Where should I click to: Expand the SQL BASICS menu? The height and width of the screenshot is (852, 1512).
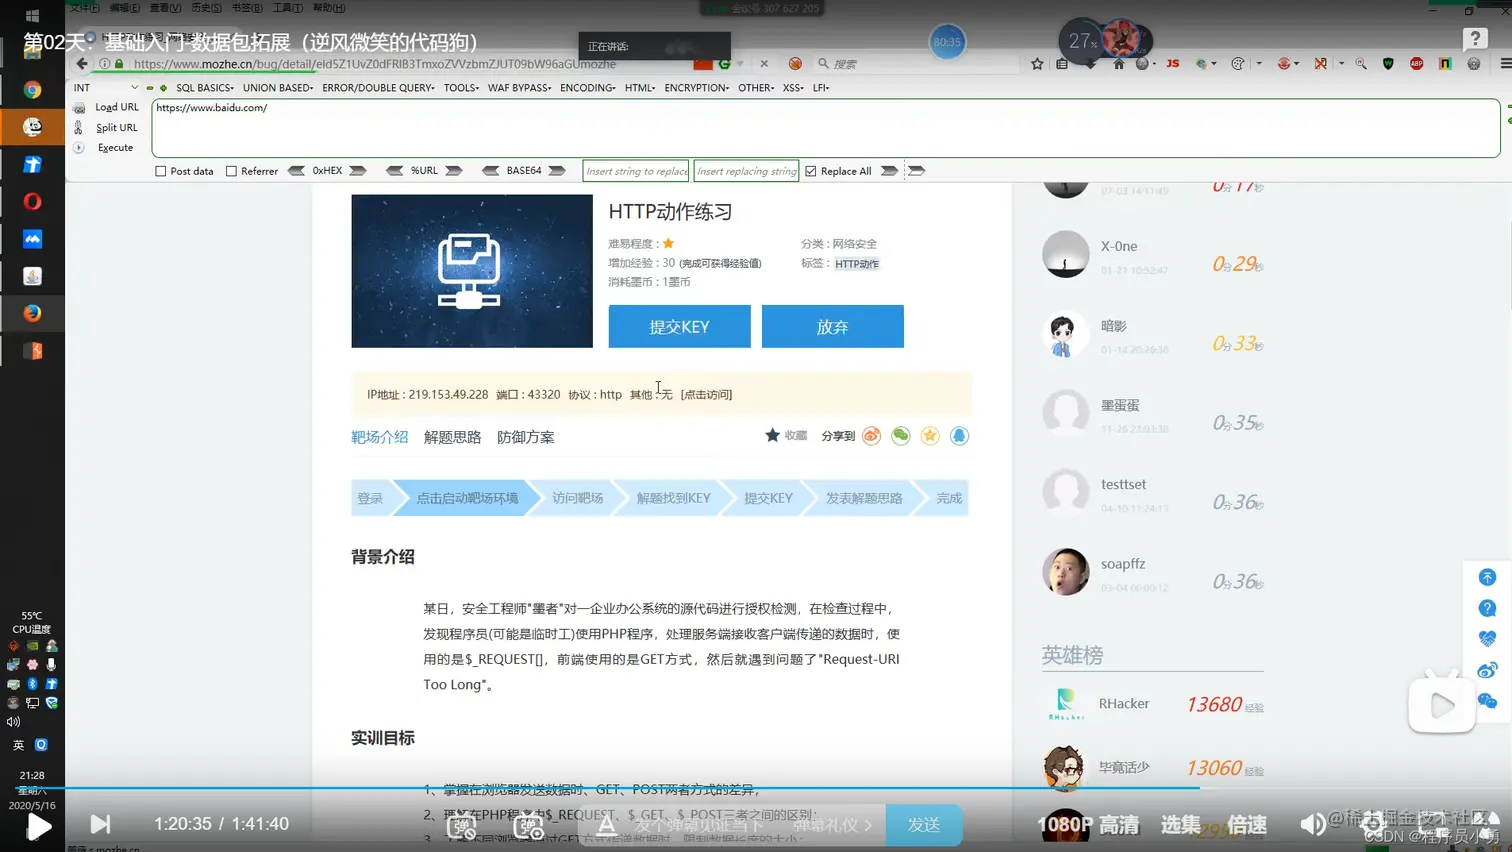[x=204, y=88]
